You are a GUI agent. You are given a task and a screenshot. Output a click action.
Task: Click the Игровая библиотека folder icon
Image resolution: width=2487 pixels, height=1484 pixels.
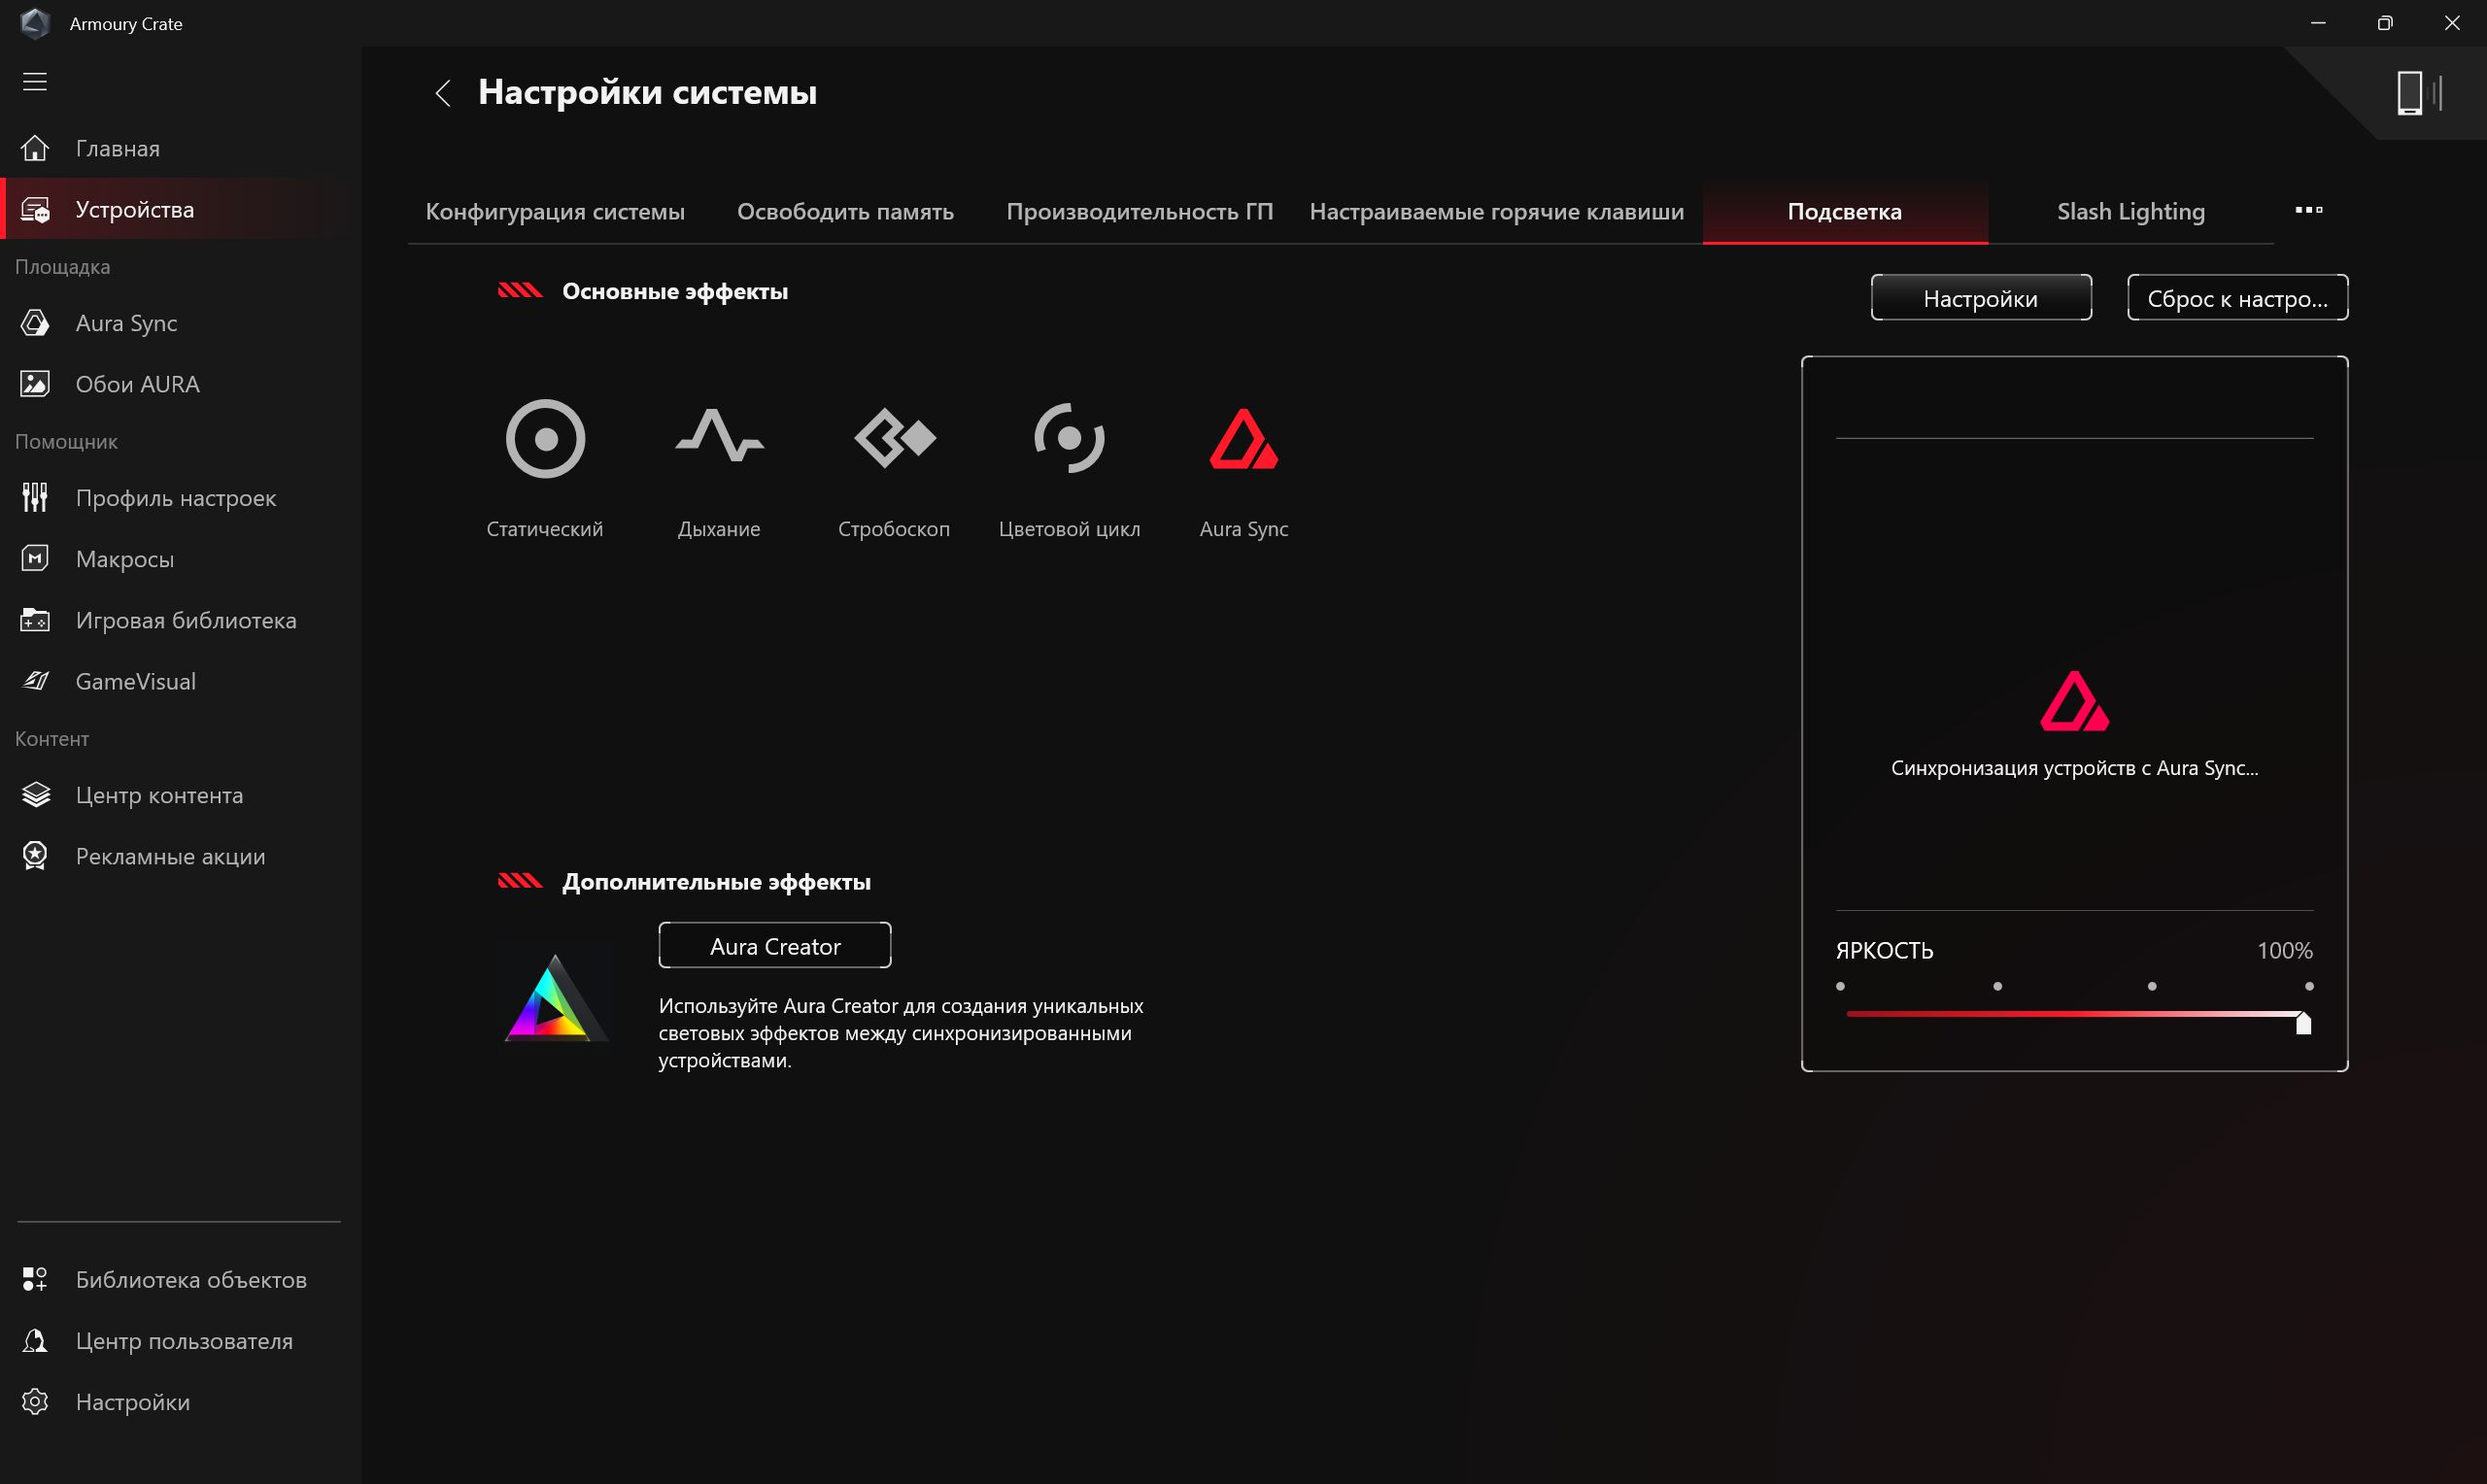(x=35, y=620)
